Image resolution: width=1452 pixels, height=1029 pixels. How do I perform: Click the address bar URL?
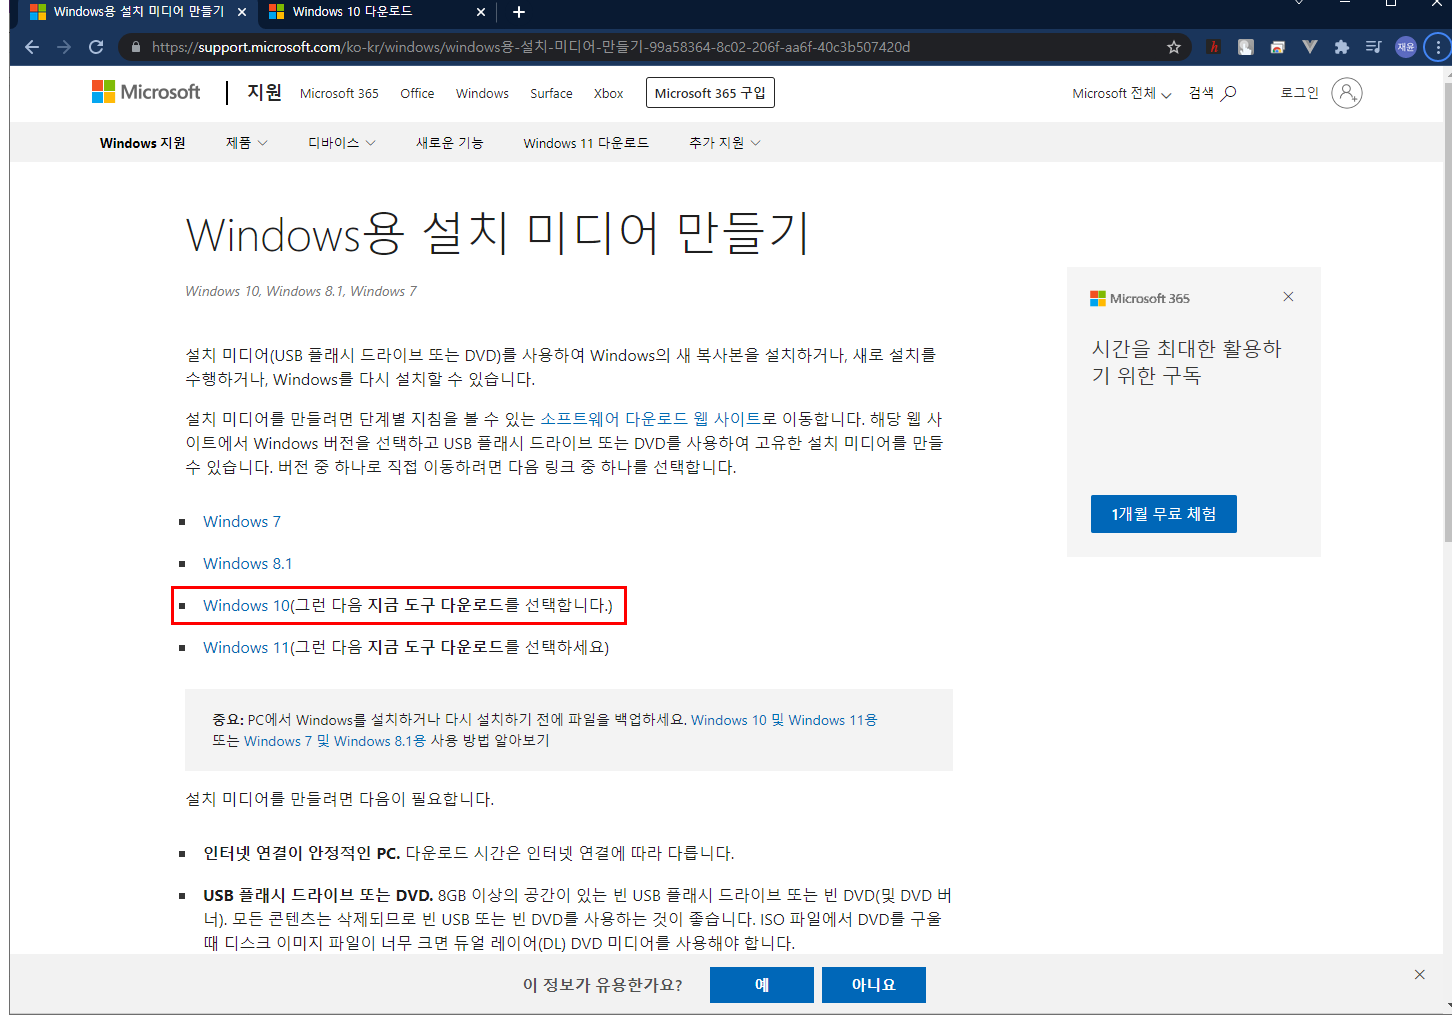point(531,47)
